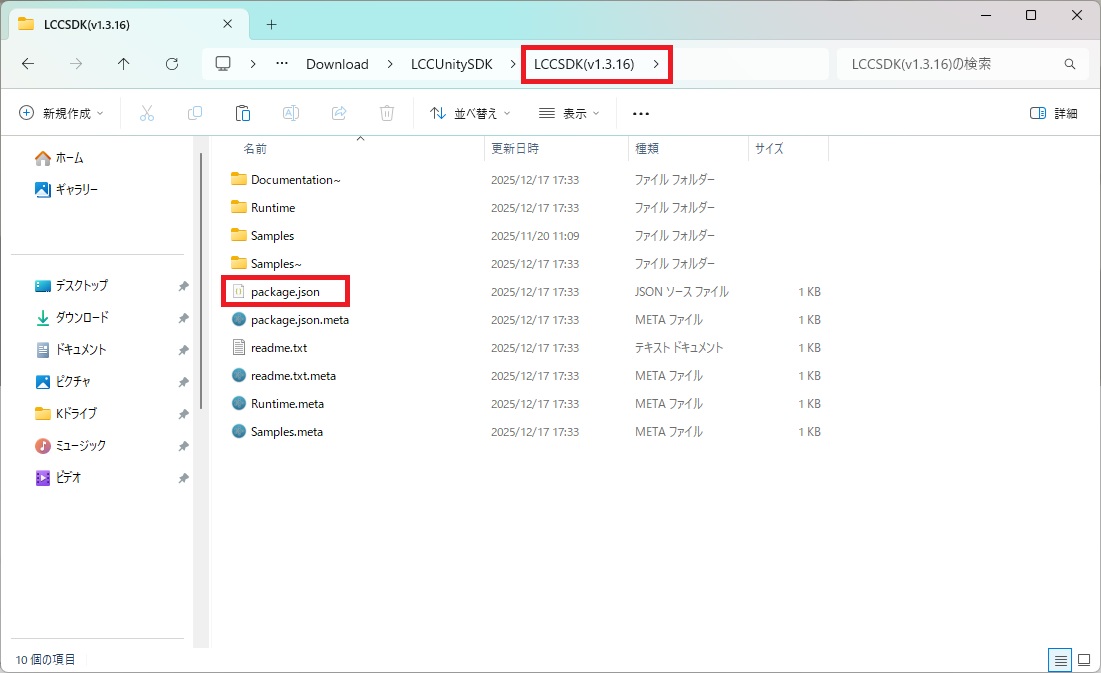Refresh the current folder view

coord(172,64)
